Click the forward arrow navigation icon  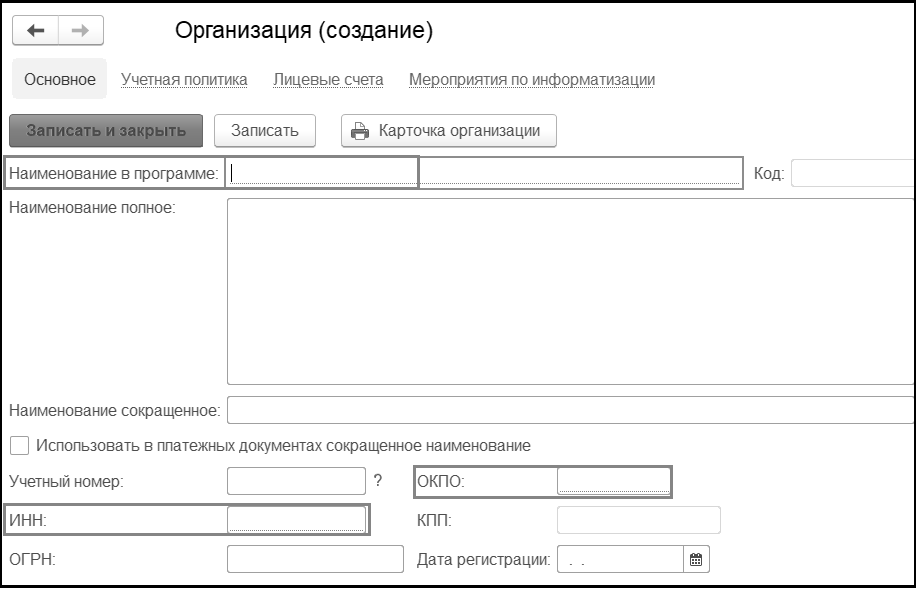tap(80, 31)
